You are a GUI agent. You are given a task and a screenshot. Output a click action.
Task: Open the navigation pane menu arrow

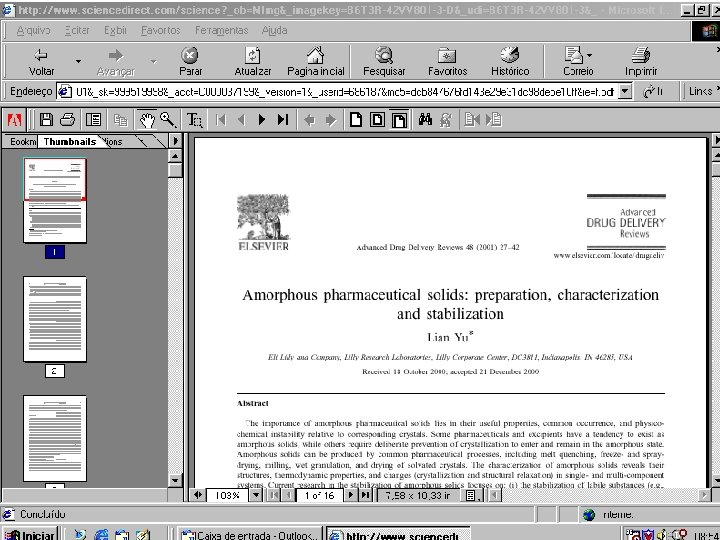click(x=175, y=141)
